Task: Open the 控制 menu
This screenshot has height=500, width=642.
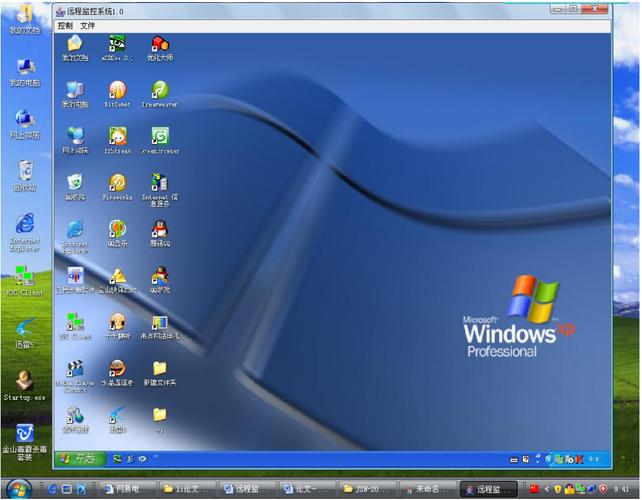Action: [65, 26]
